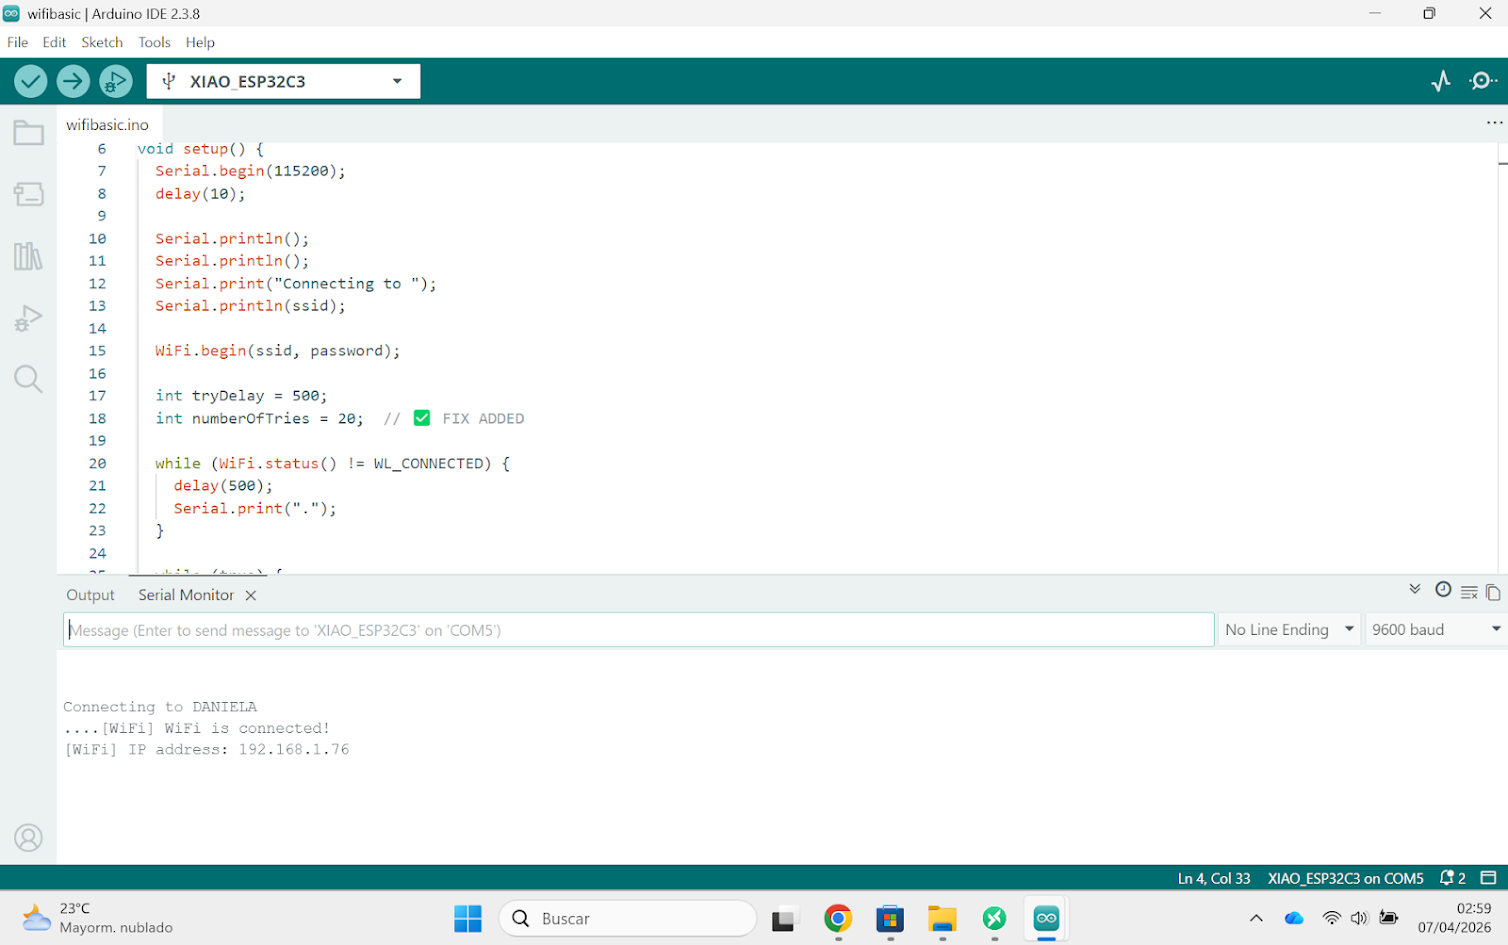Open the volume speaker tray icon

coord(1359,918)
